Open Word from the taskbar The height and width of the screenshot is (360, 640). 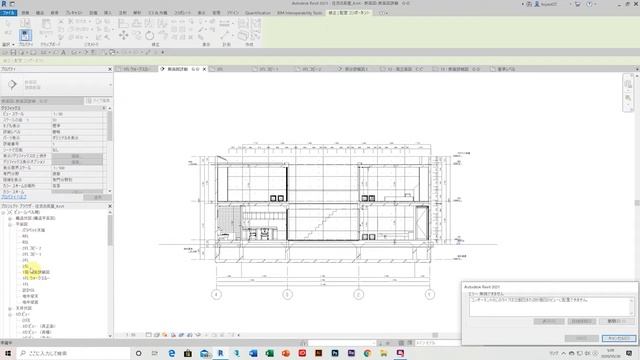253,353
